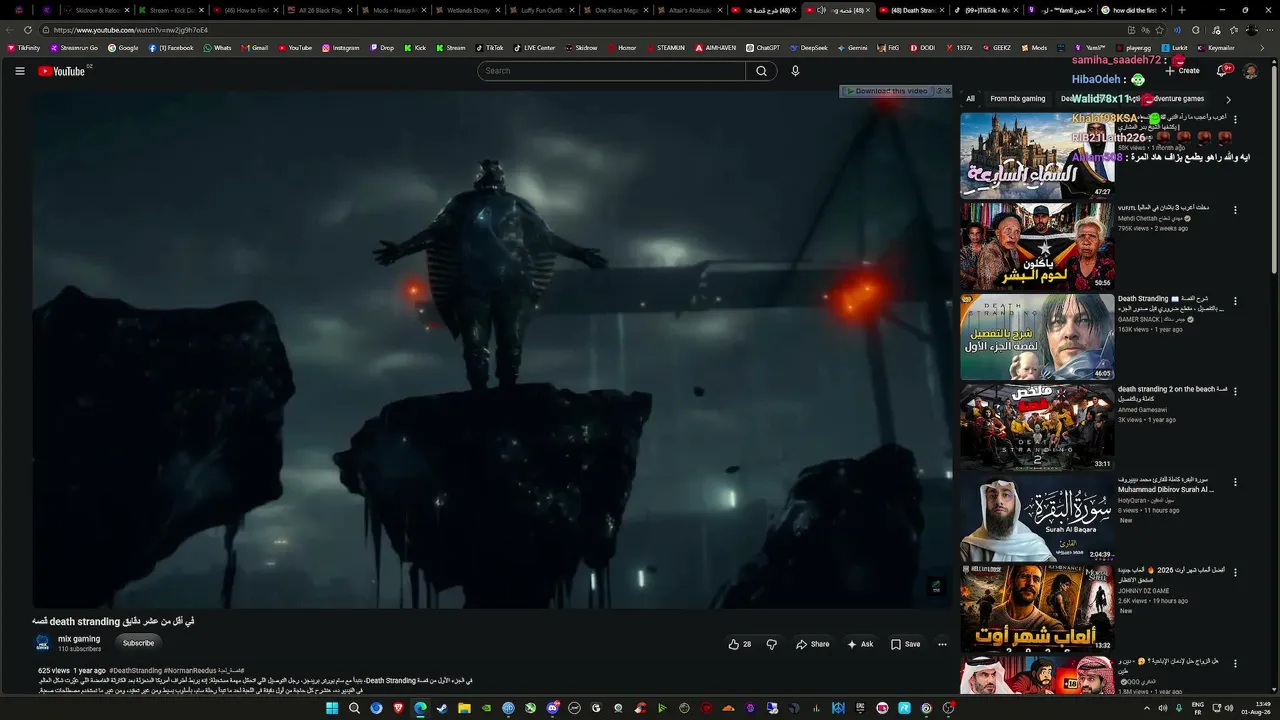1280x720 pixels.
Task: Click the YouTube search magnifier button
Action: pos(761,71)
